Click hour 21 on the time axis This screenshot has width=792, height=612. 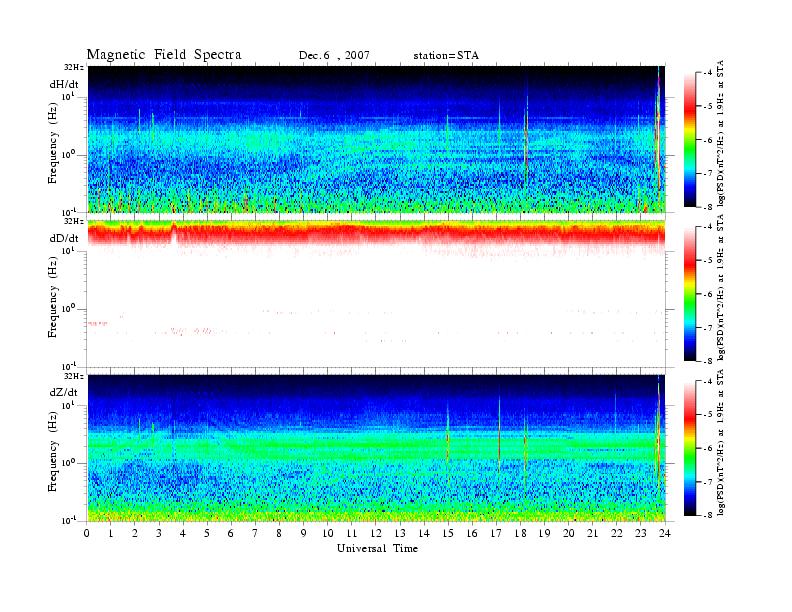point(592,534)
